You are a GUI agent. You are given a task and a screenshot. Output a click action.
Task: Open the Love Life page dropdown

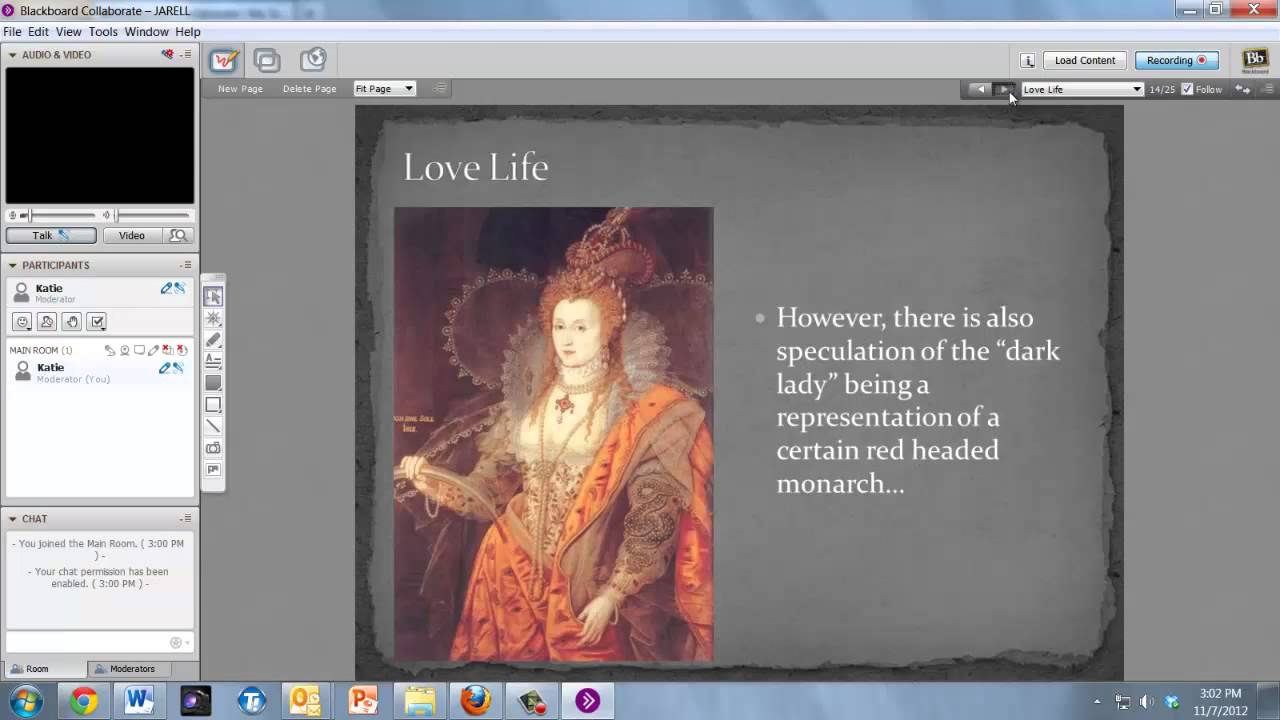click(x=1082, y=89)
